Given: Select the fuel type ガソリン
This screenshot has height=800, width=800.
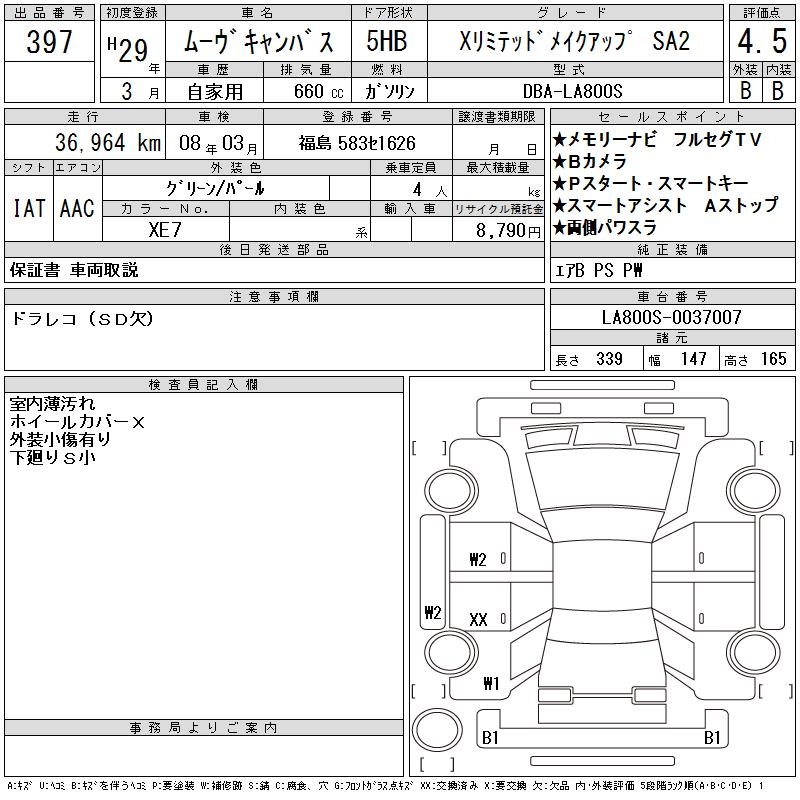Looking at the screenshot, I should pos(389,91).
